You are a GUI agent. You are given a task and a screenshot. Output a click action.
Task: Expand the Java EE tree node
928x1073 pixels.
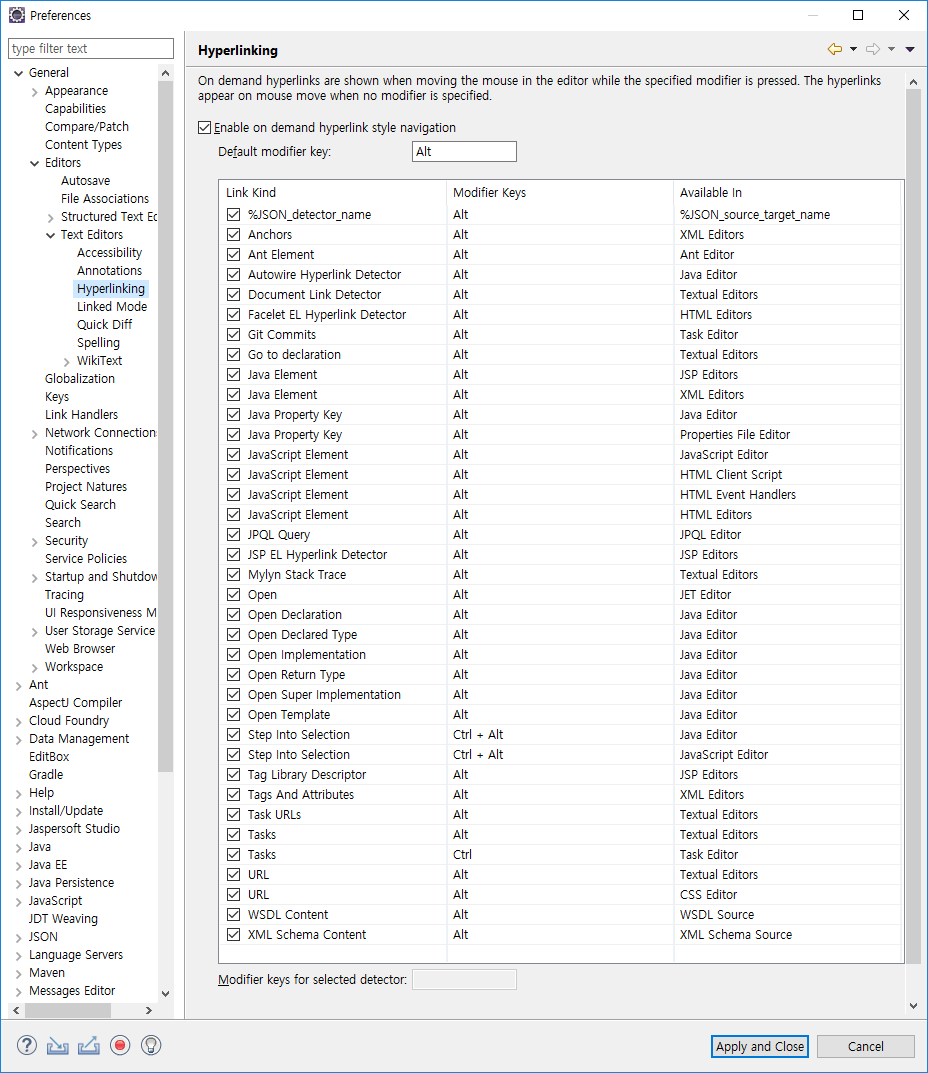(x=18, y=866)
